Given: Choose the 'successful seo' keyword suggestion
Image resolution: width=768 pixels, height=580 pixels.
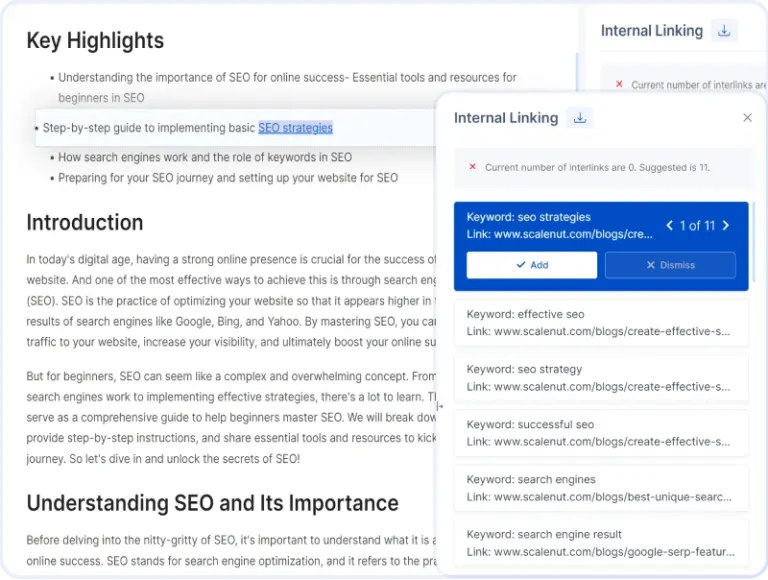Looking at the screenshot, I should tap(601, 433).
